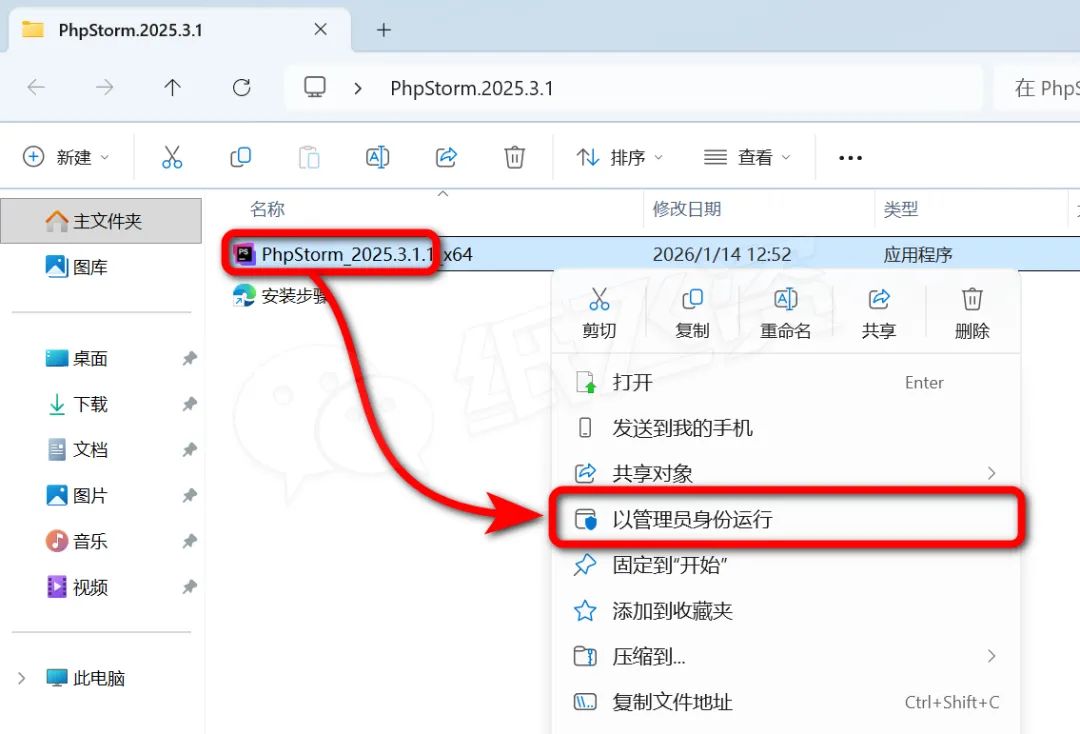Choose 删除 in the context menu
1080x734 pixels.
[972, 313]
